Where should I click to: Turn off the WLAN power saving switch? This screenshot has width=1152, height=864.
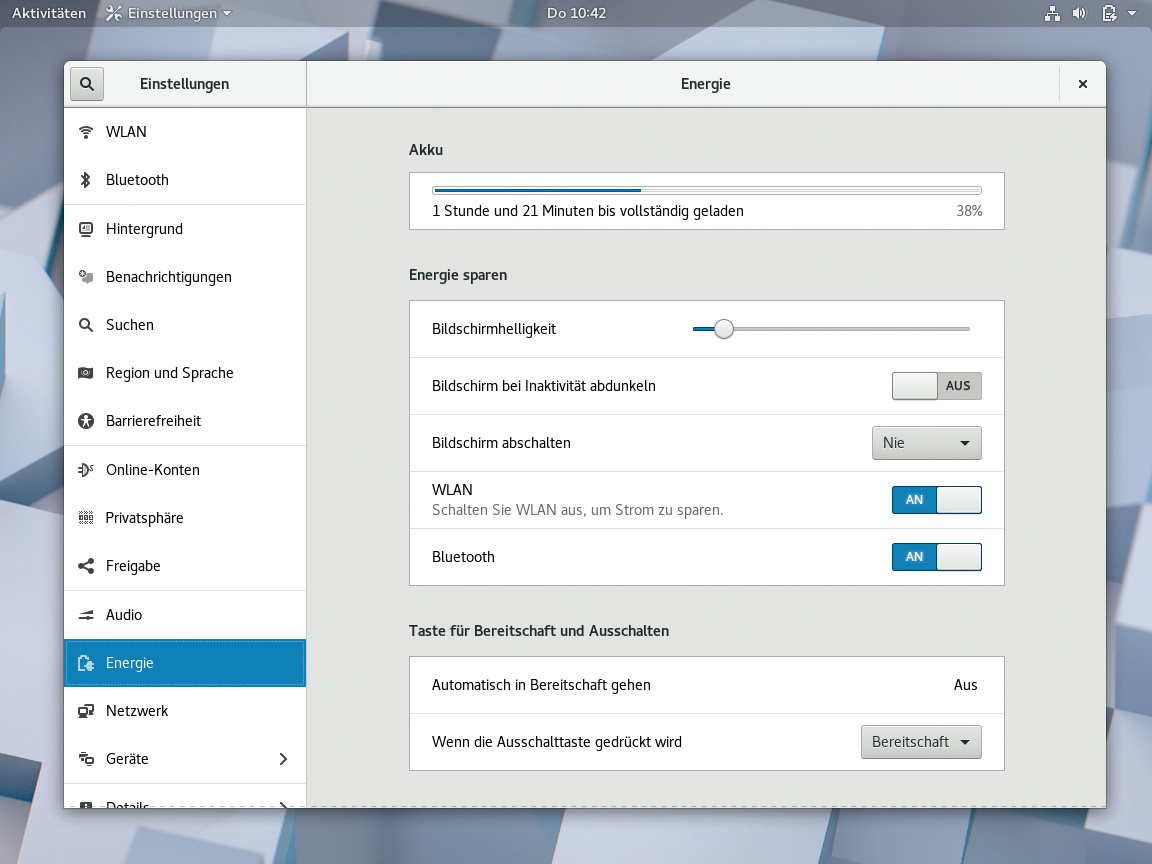tap(936, 500)
